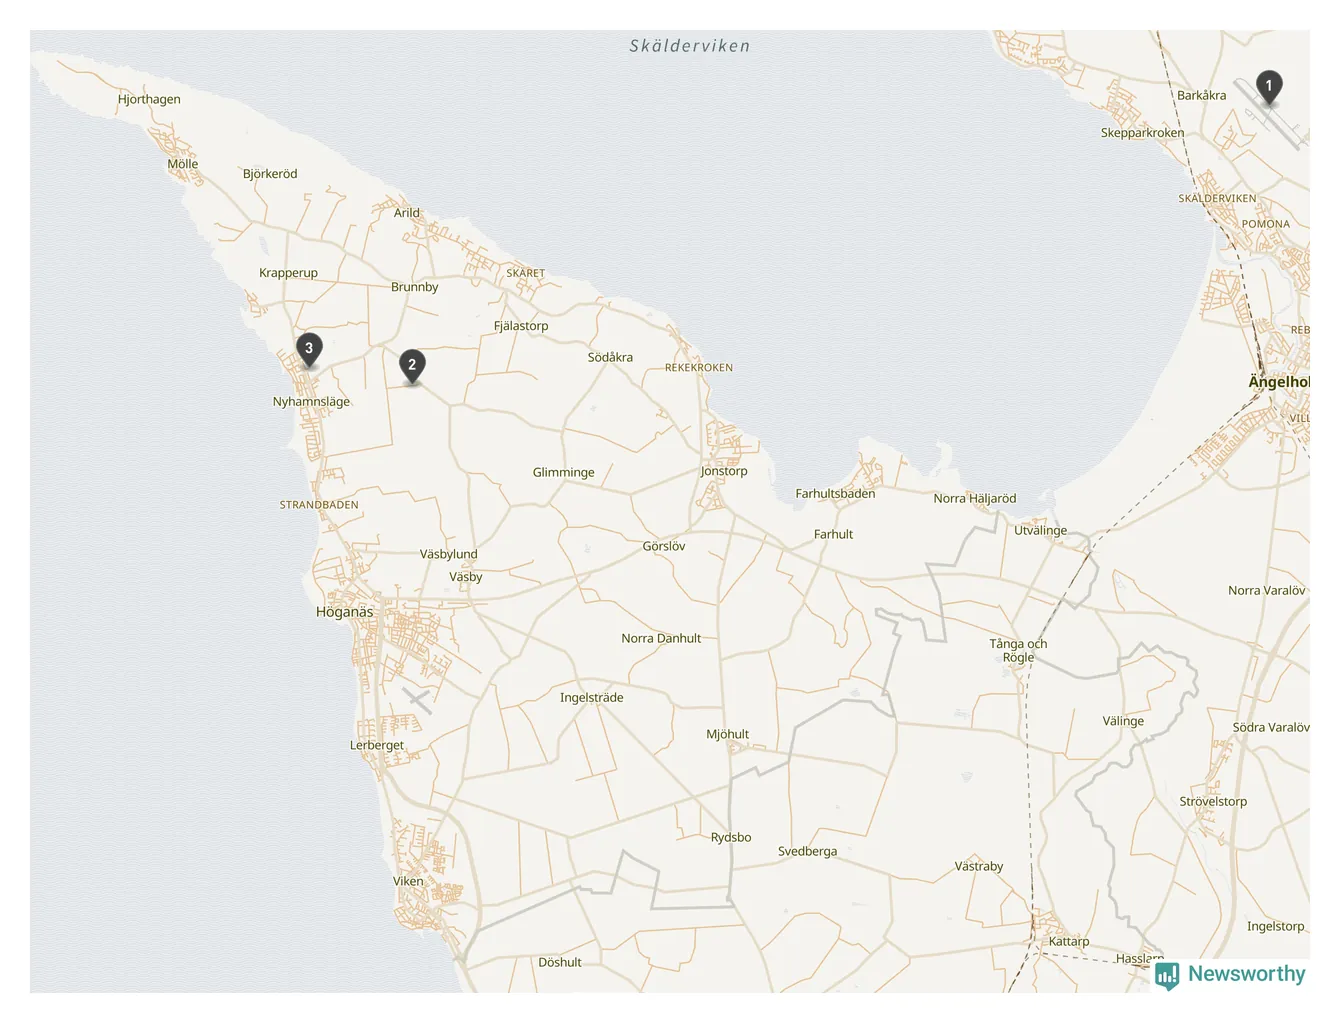The width and height of the screenshot is (1340, 1023).
Task: Click the Newsworthy logo icon
Action: click(x=1167, y=976)
